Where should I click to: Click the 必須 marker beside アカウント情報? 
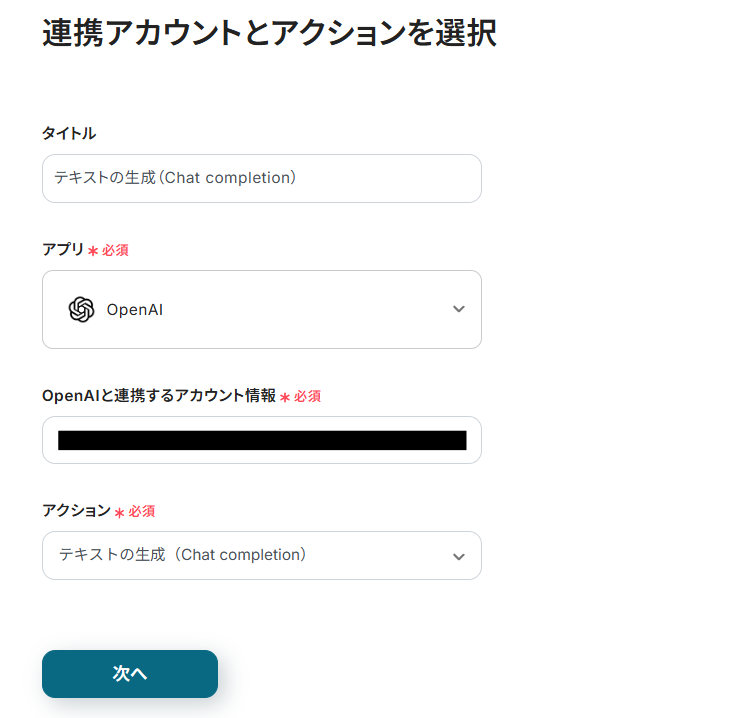[307, 396]
